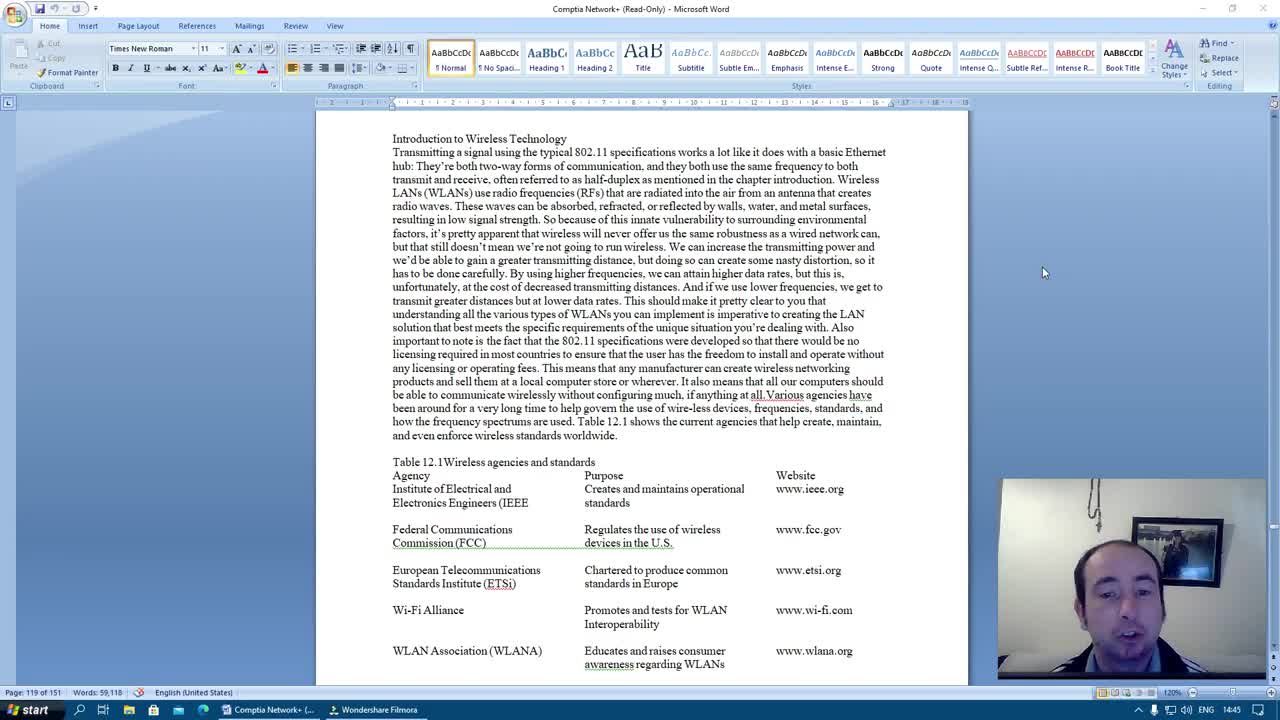Toggle Subscript formatting
Viewport: 1280px width, 720px height.
click(x=186, y=68)
